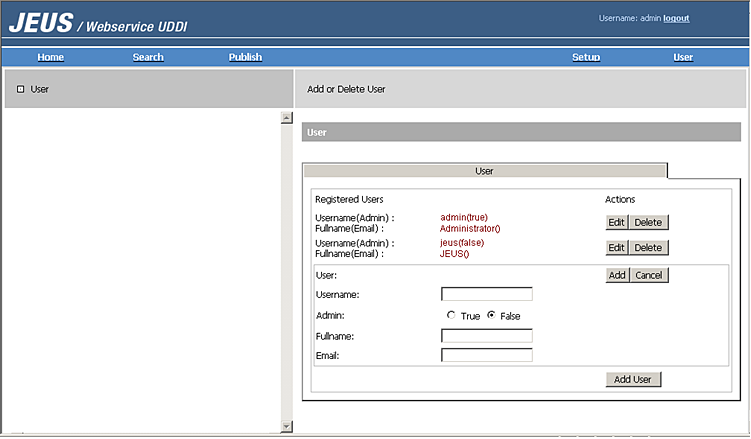Open the Search menu
This screenshot has height=439, width=751.
tap(148, 57)
